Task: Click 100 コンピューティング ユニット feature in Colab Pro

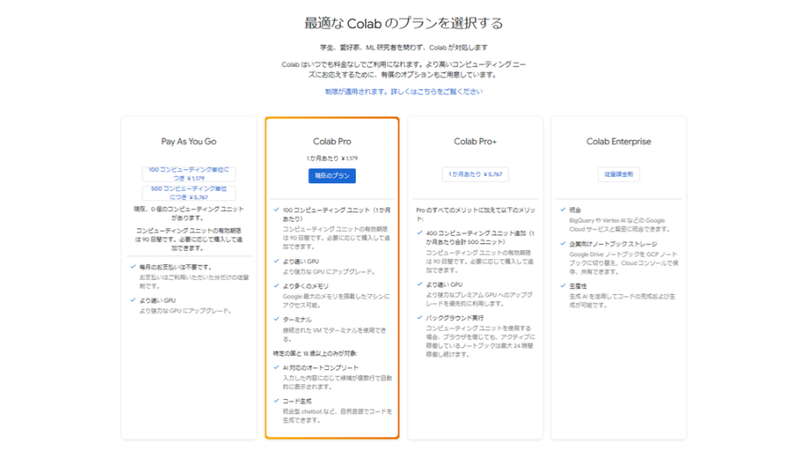Action: coord(337,214)
